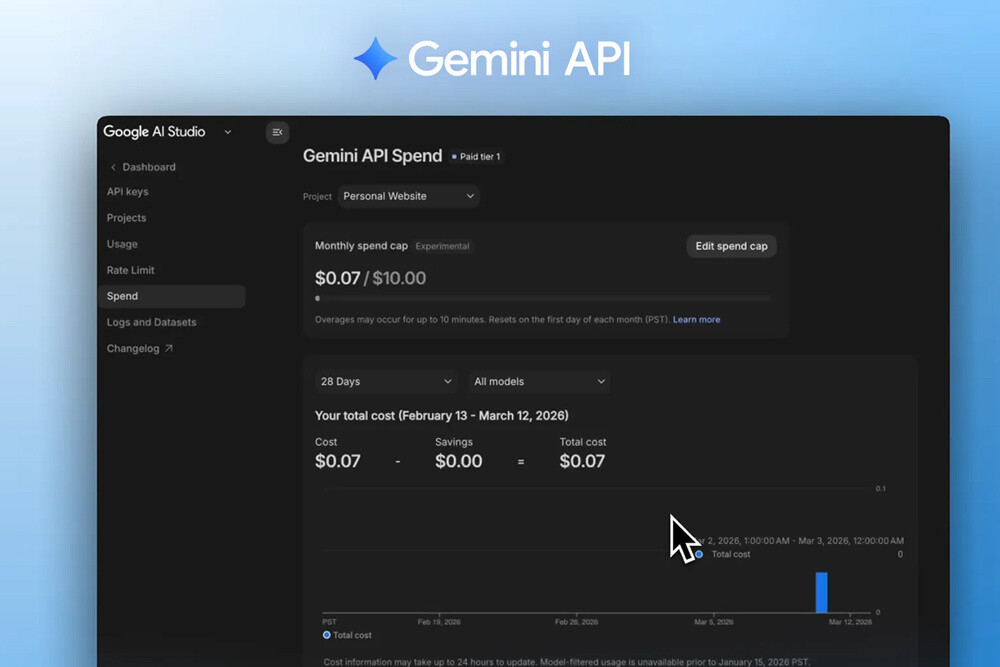Click the Changelog external link arrow
The width and height of the screenshot is (1000, 667).
point(169,349)
